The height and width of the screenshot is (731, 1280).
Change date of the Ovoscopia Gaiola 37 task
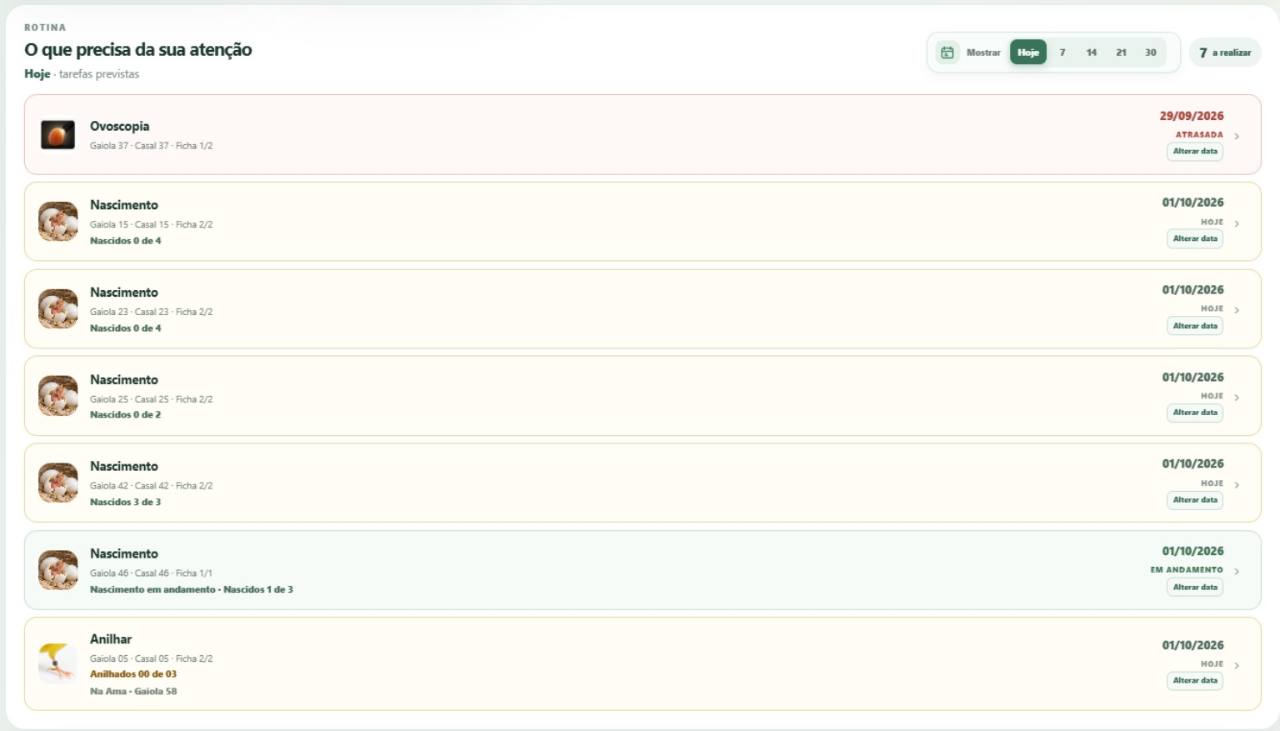pyautogui.click(x=1195, y=152)
